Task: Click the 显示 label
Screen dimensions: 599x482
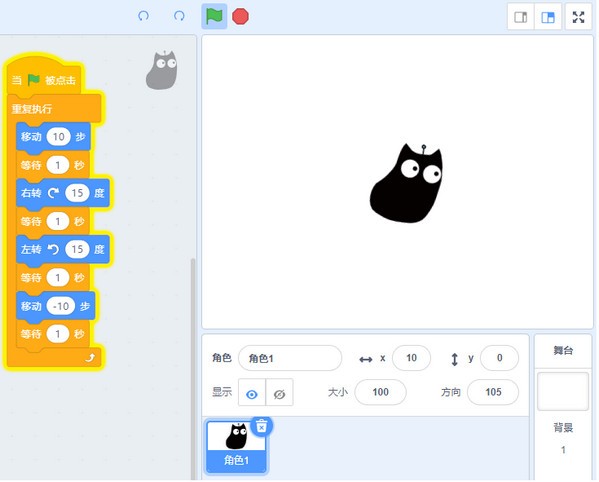Action: point(222,392)
